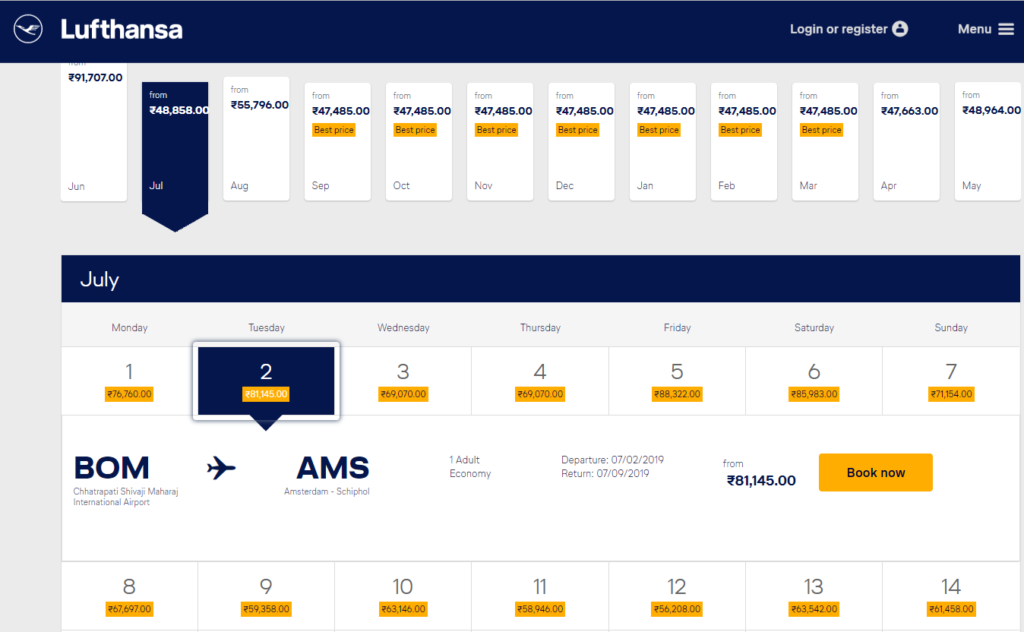The image size is (1024, 632).
Task: Select the May month card
Action: tap(988, 142)
